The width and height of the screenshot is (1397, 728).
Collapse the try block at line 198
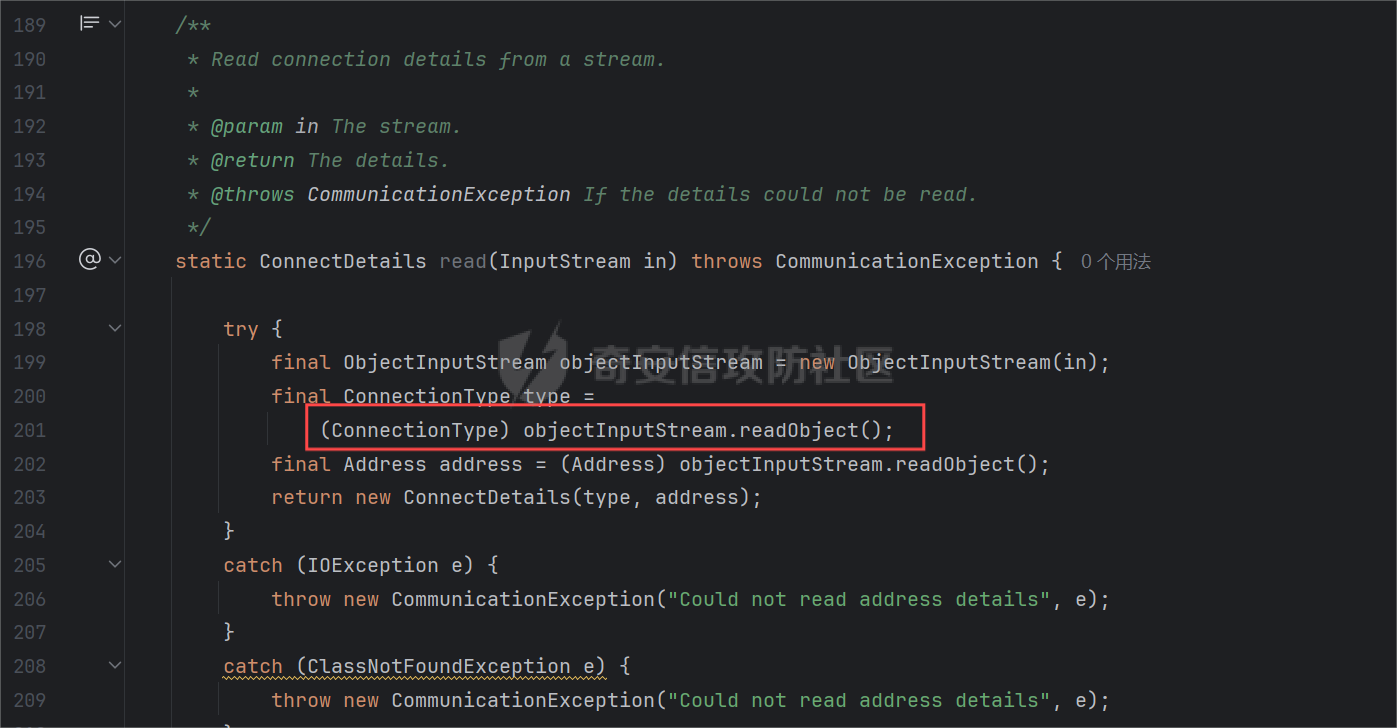point(115,328)
